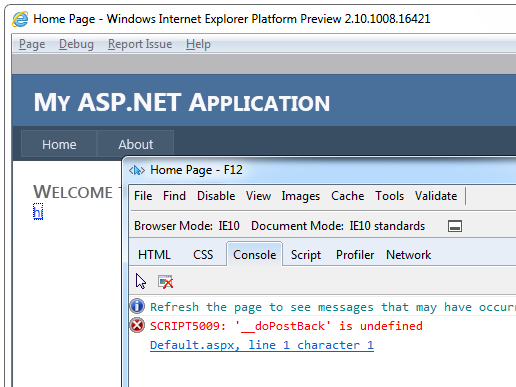Image resolution: width=516 pixels, height=387 pixels.
Task: Select the Console tab
Action: tap(255, 254)
